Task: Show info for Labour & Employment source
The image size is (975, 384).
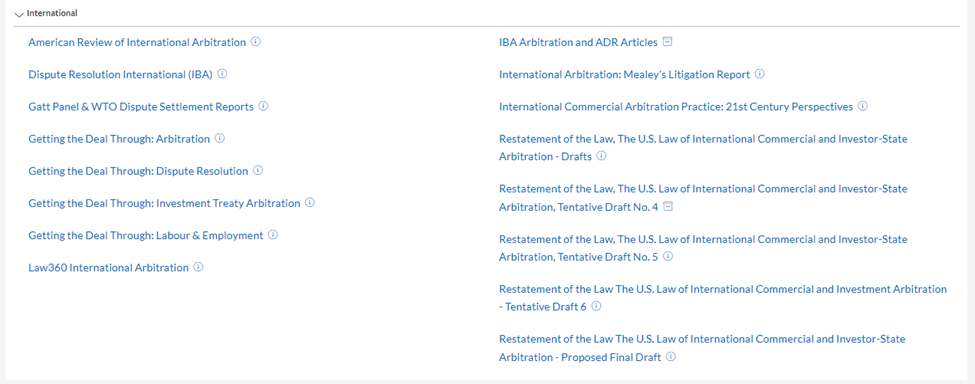Action: point(273,235)
